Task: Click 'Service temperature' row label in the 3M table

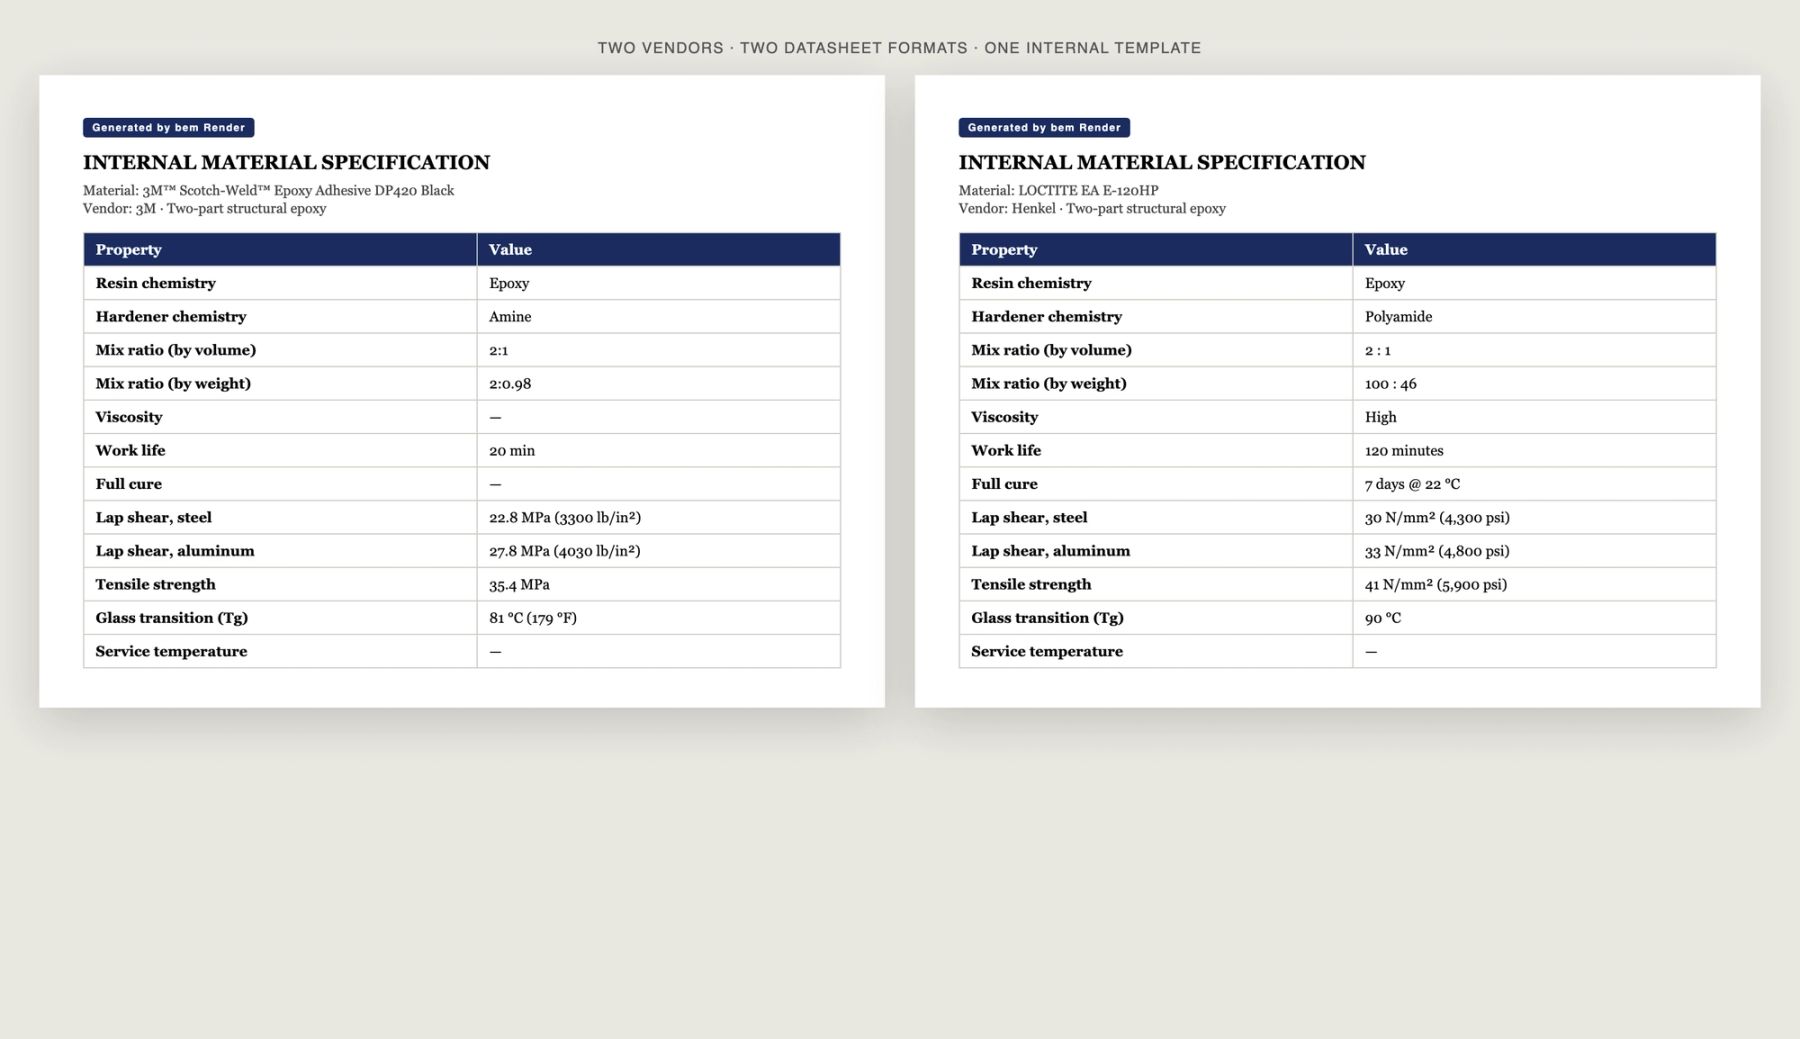Action: 171,651
